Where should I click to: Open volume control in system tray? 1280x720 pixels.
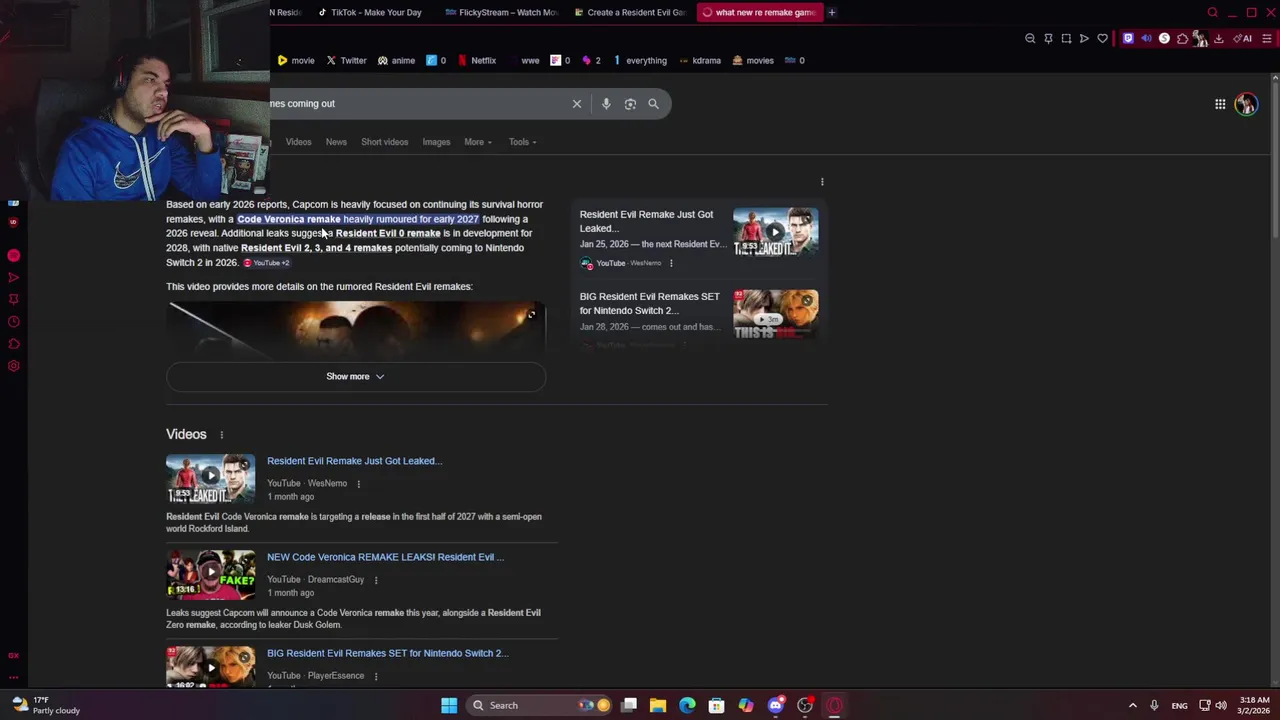coord(1220,706)
